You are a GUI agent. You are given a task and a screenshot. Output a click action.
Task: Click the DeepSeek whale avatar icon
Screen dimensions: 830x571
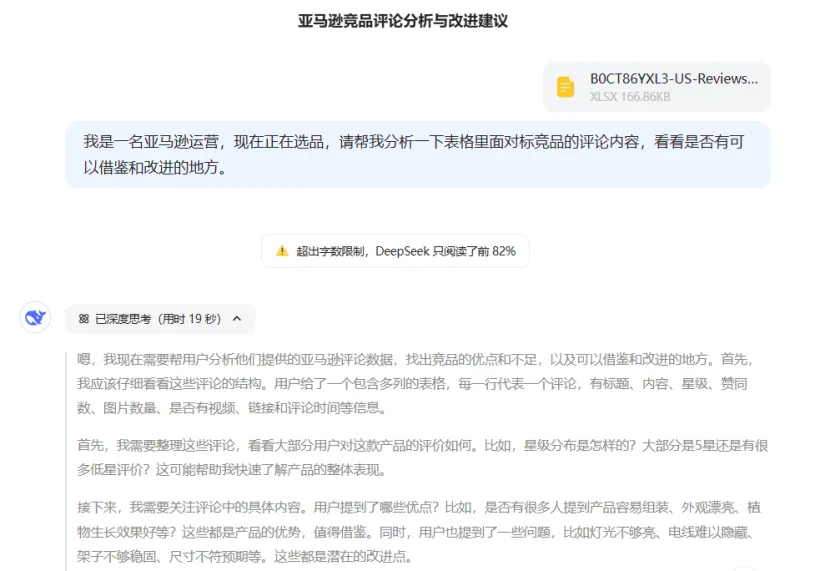click(x=35, y=318)
